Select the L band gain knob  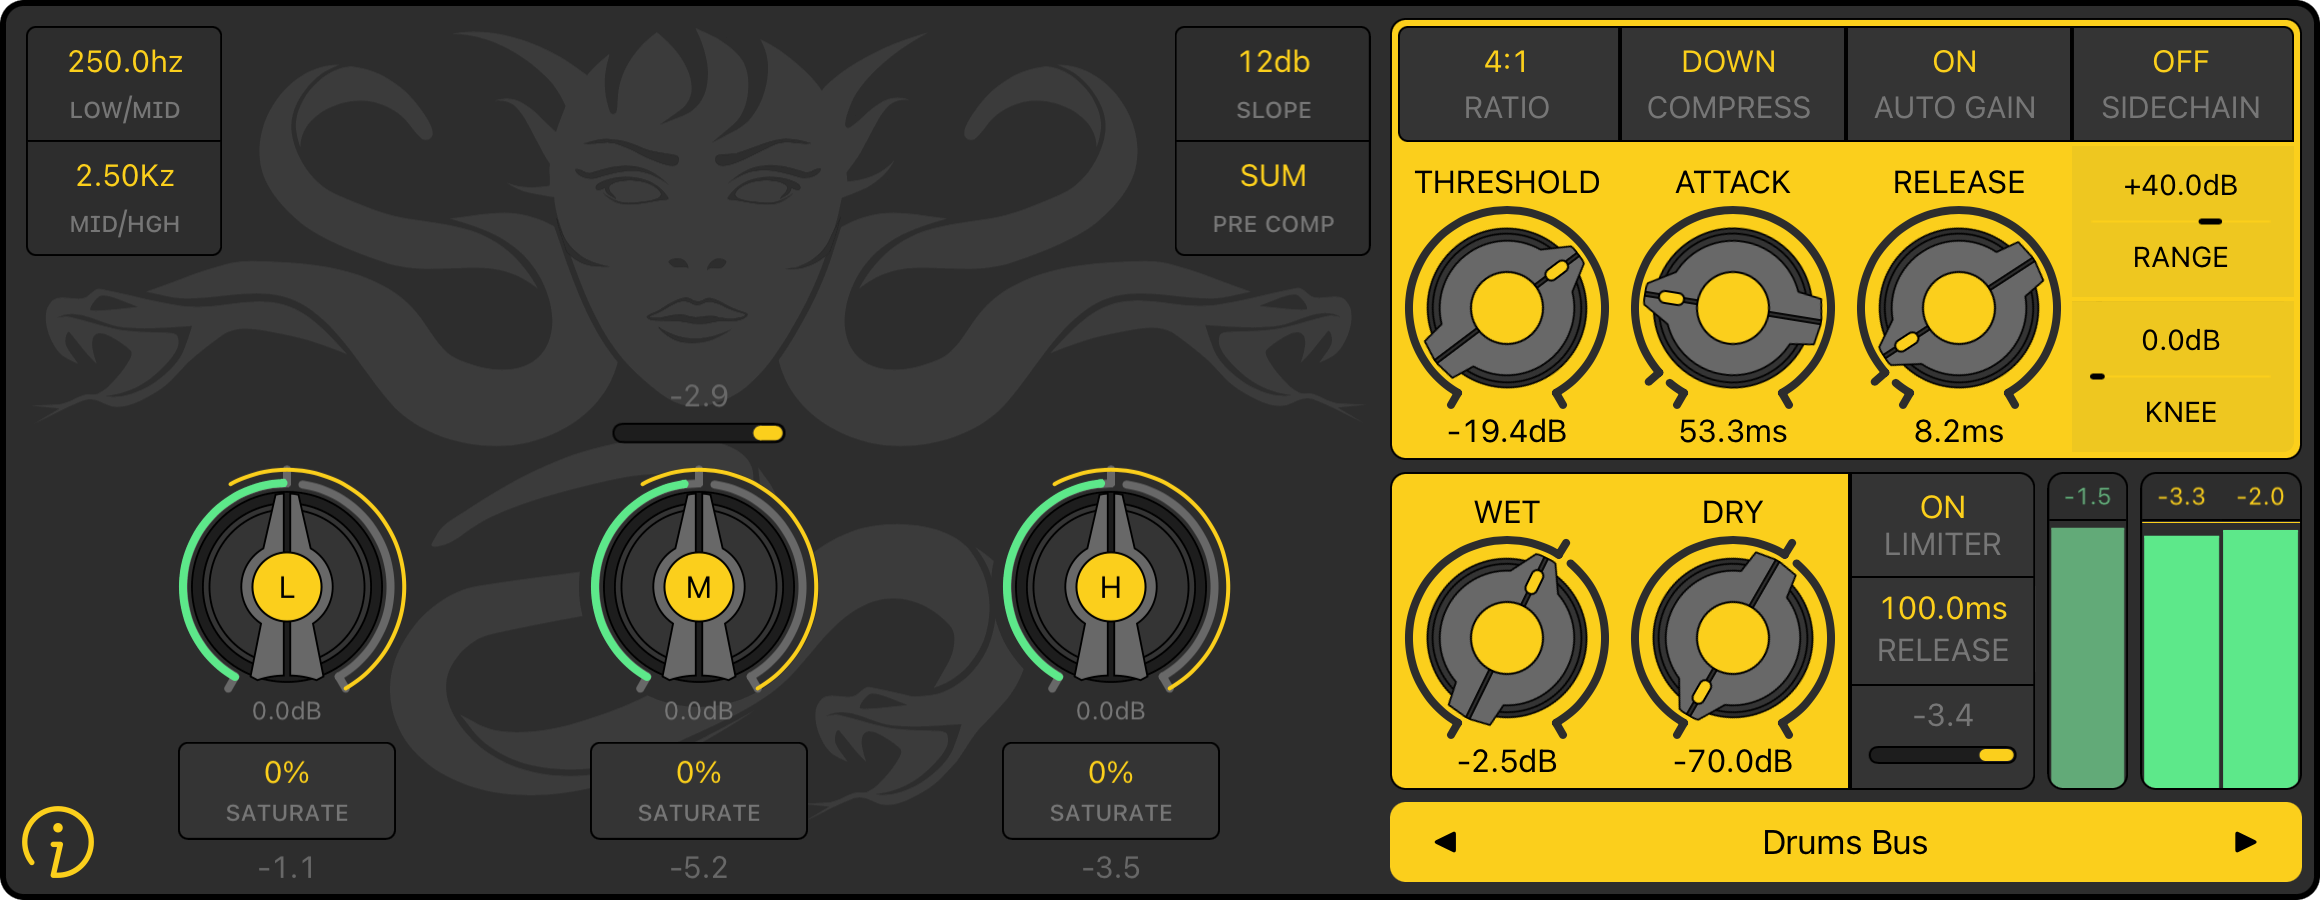287,588
